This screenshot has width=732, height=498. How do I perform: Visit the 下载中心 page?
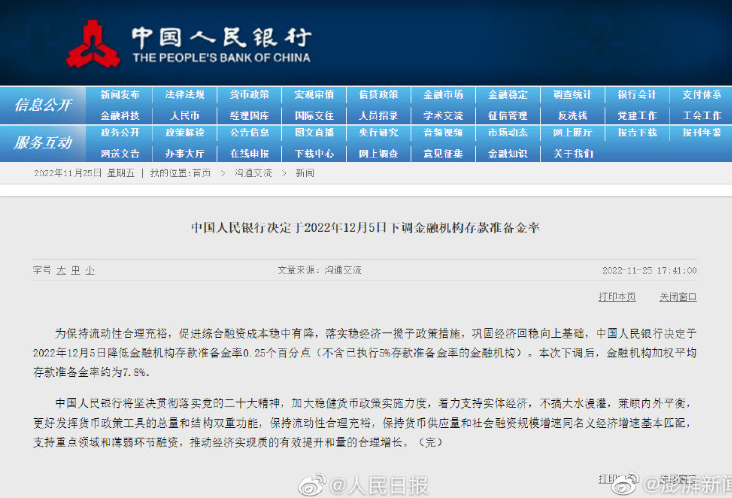314,154
